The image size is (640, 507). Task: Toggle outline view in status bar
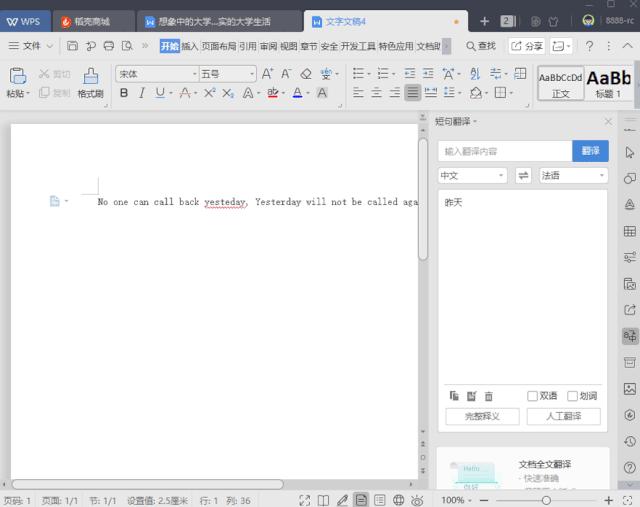coord(380,500)
